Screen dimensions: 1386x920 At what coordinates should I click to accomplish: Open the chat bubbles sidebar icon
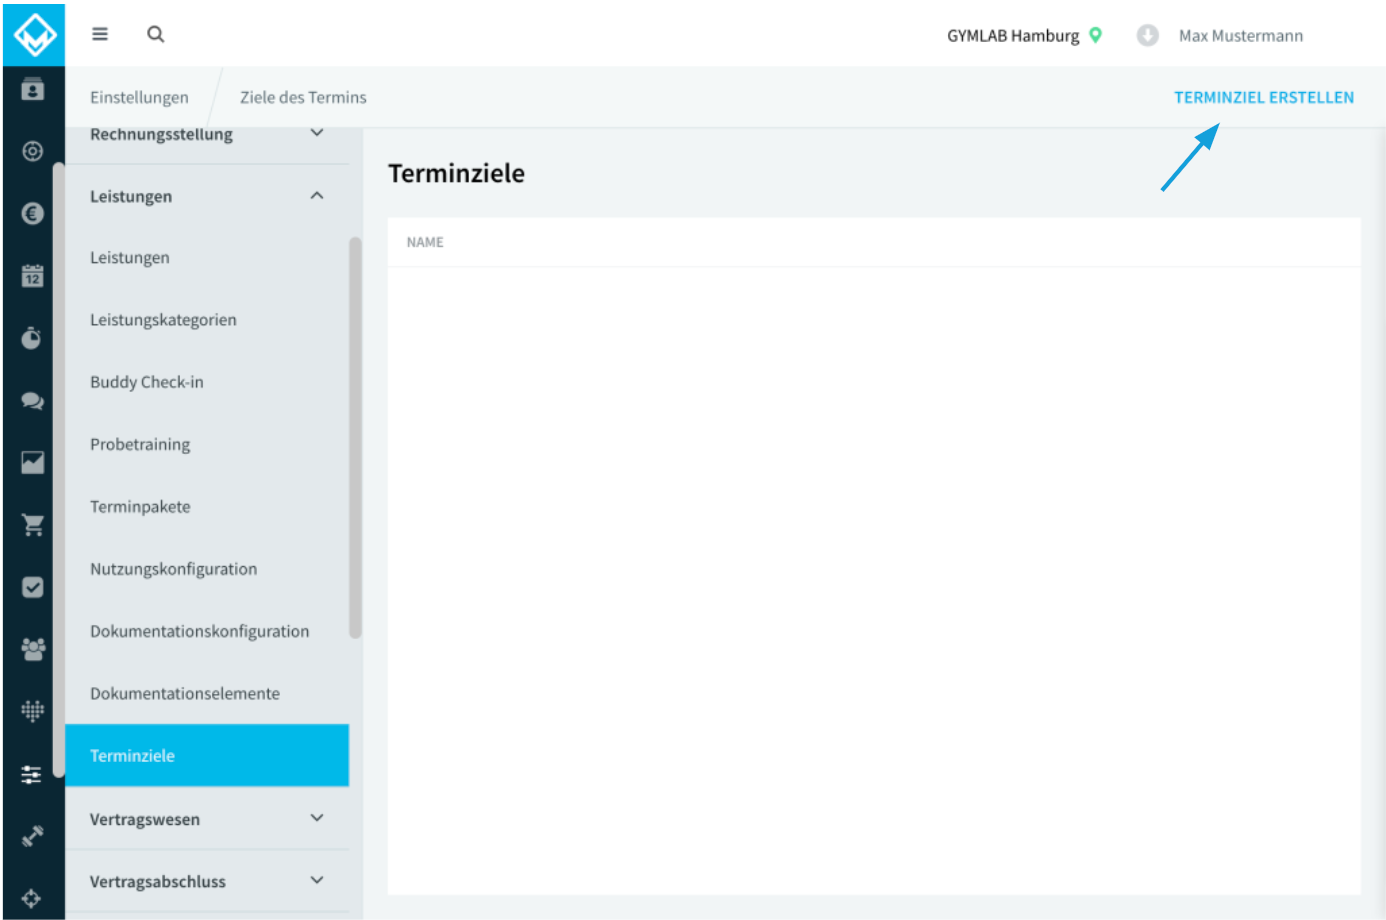[x=33, y=400]
